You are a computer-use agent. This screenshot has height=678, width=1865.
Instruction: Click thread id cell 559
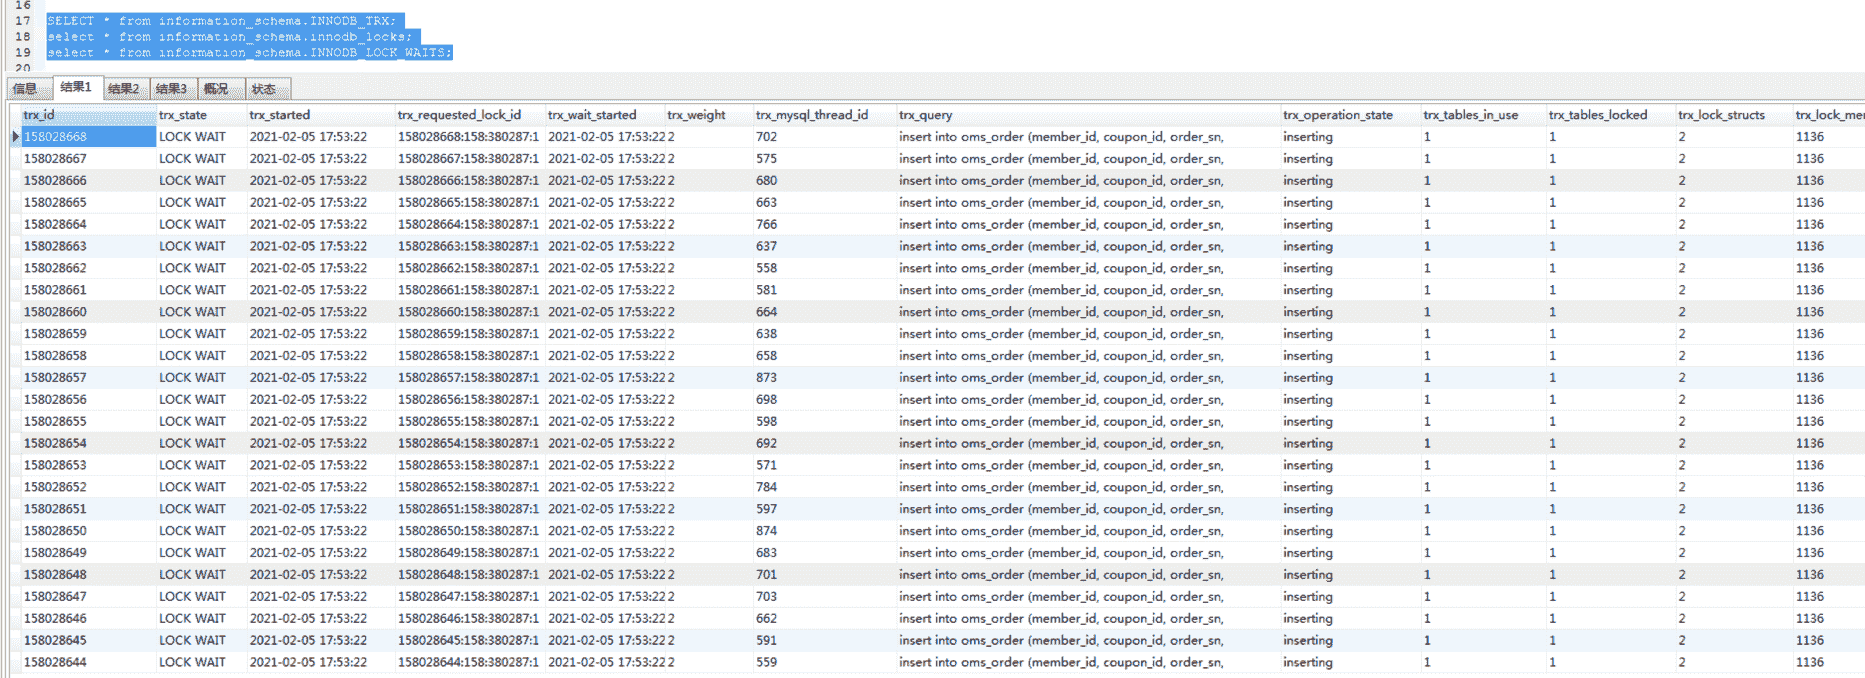[x=825, y=662]
